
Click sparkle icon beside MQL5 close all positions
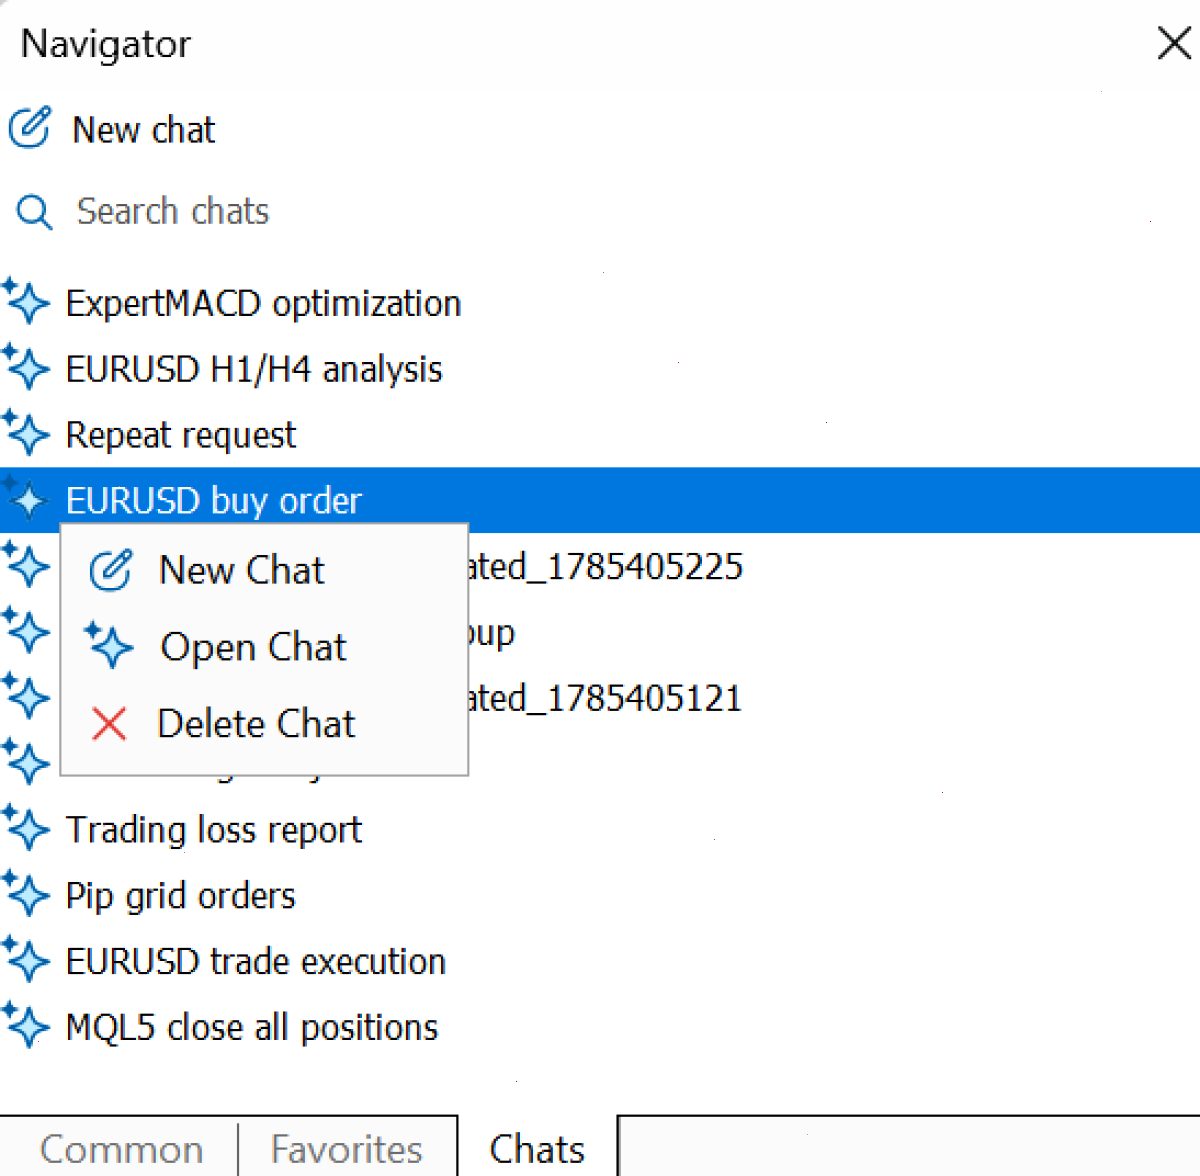(26, 1027)
